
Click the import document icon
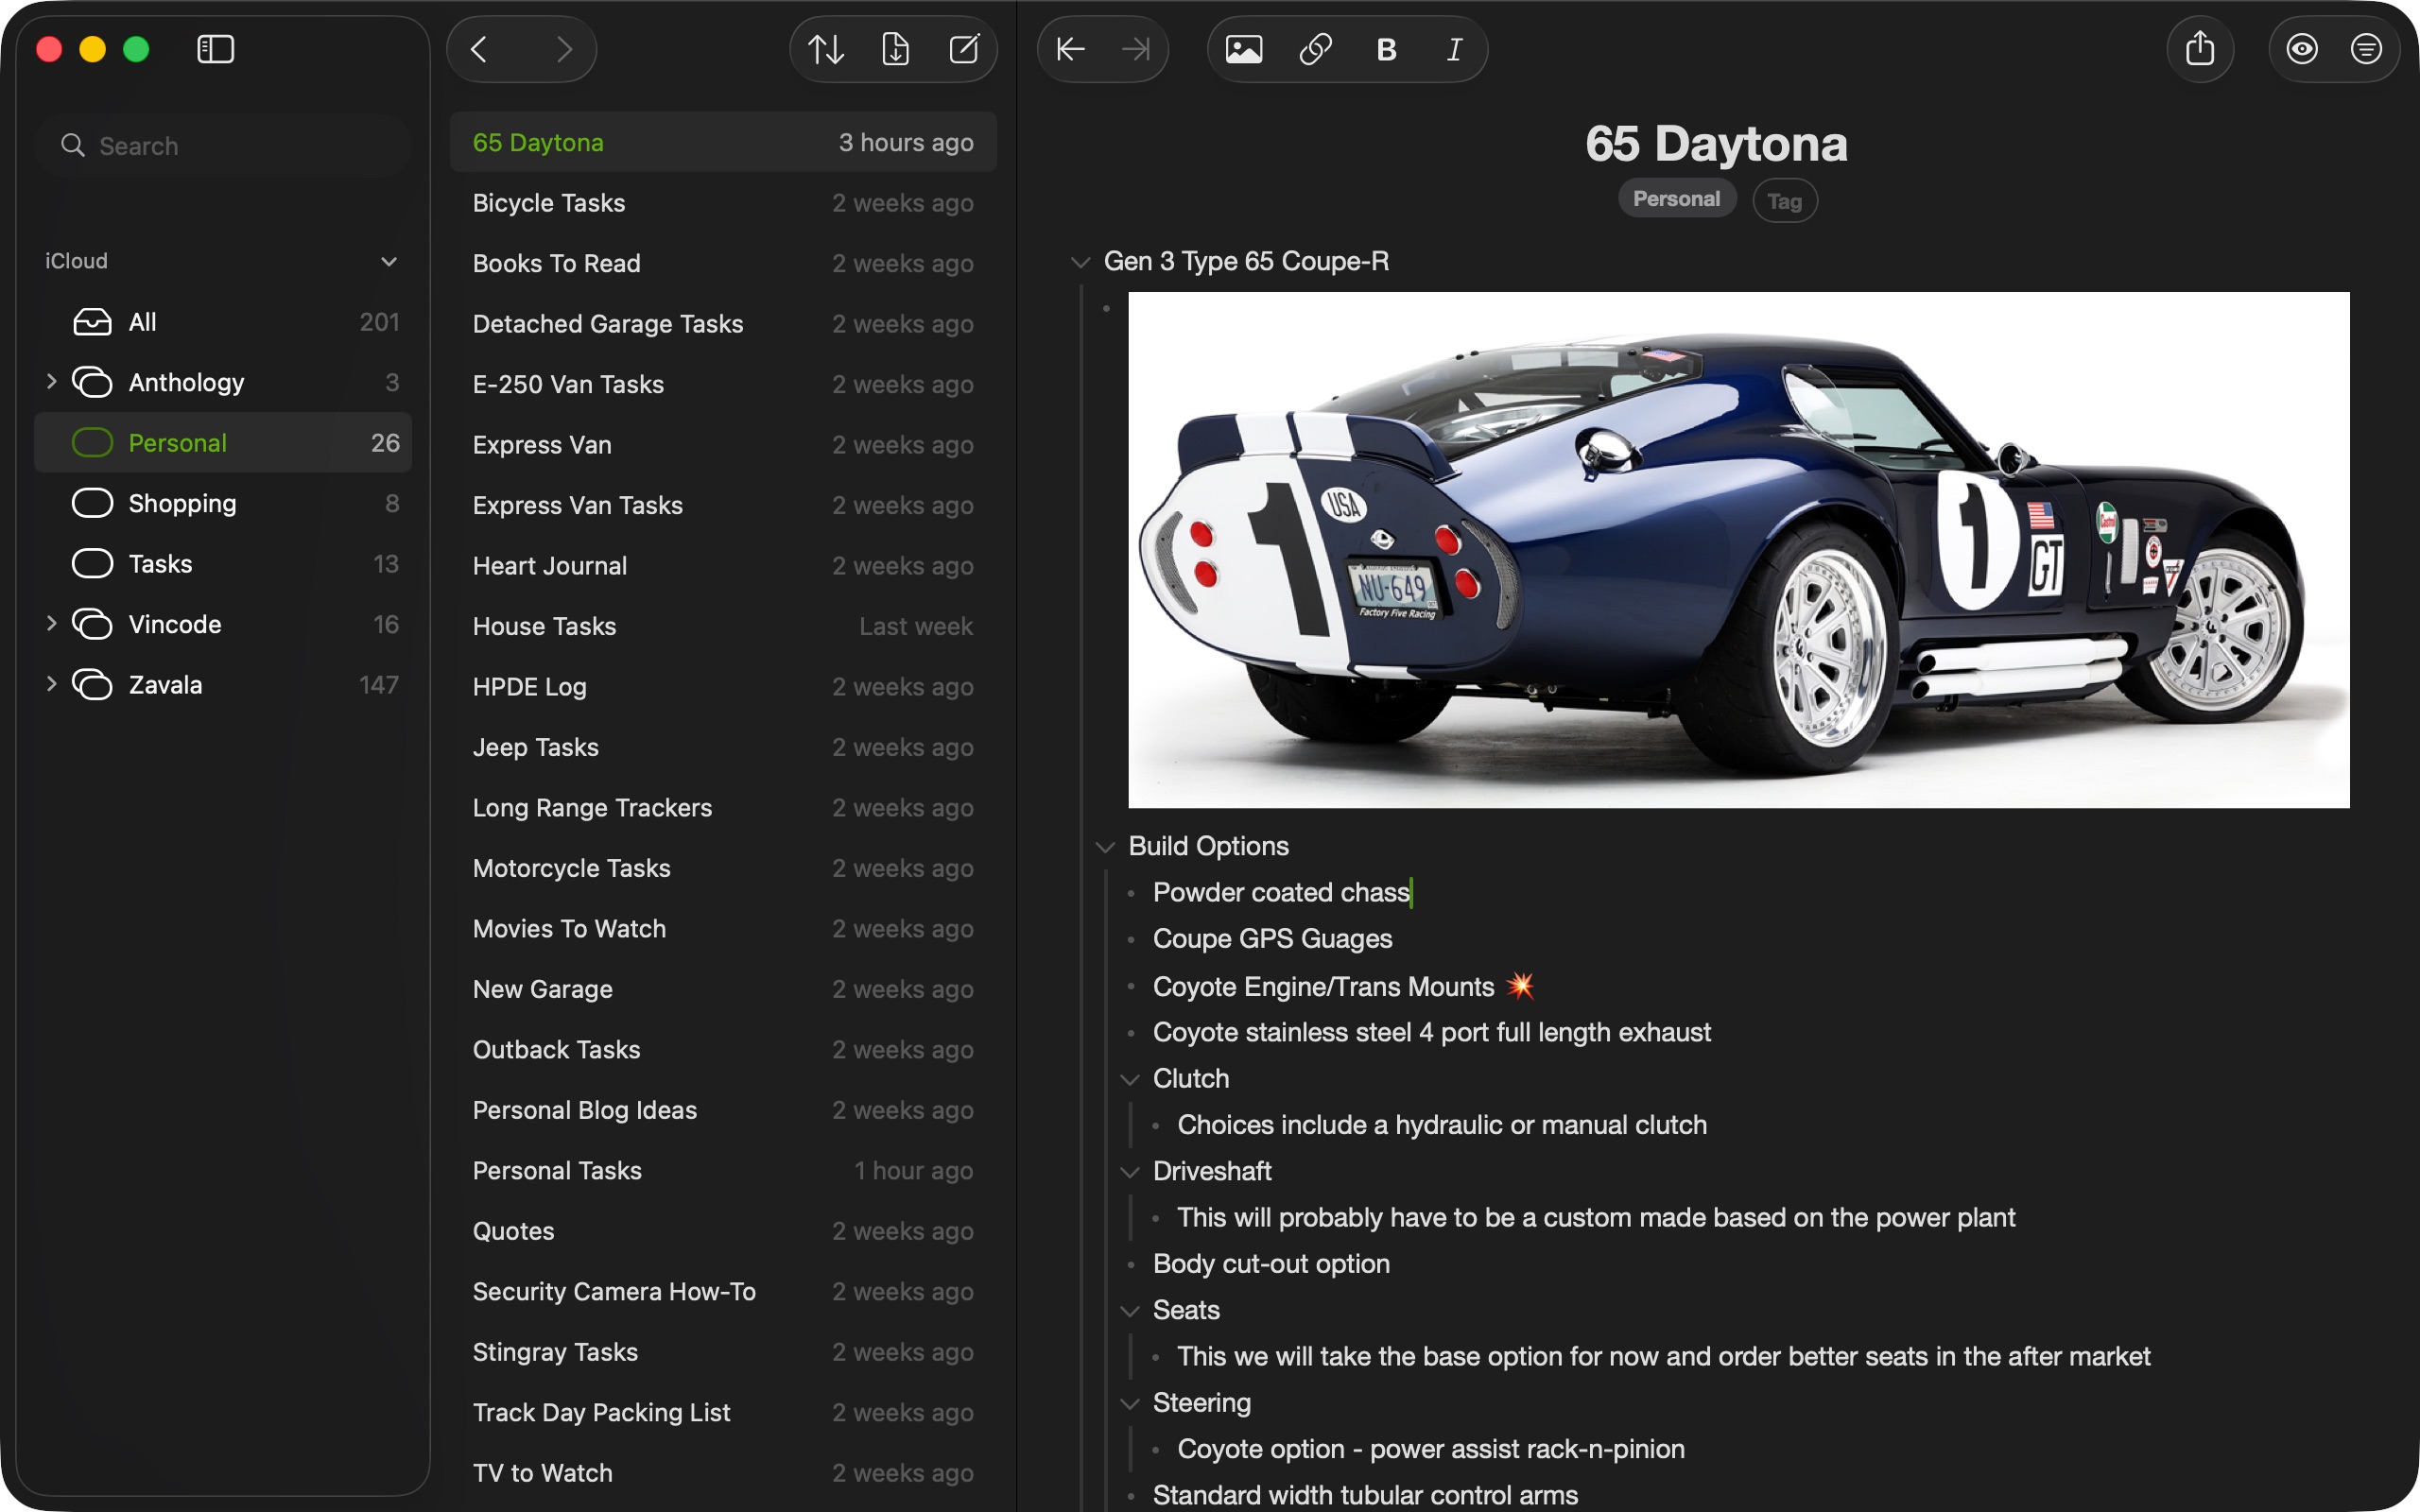pos(895,49)
